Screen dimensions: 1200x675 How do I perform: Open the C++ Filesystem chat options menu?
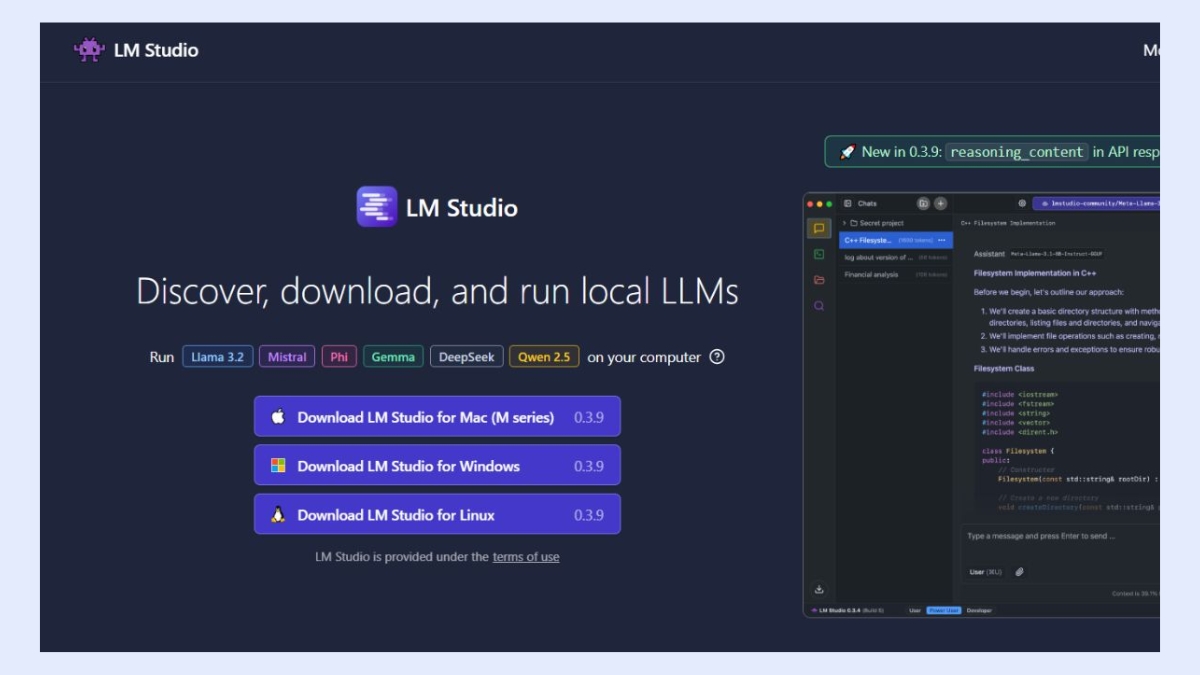(x=941, y=240)
